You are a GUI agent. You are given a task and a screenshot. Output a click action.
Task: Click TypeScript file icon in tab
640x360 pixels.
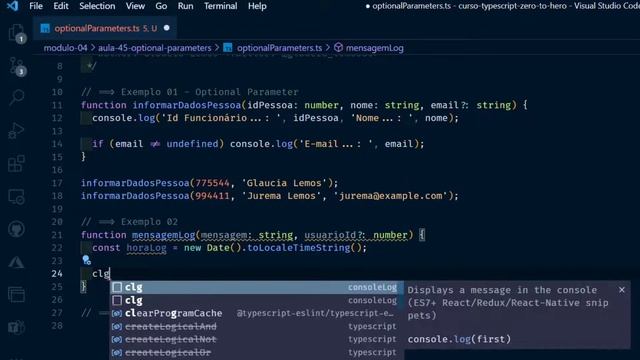click(x=45, y=28)
